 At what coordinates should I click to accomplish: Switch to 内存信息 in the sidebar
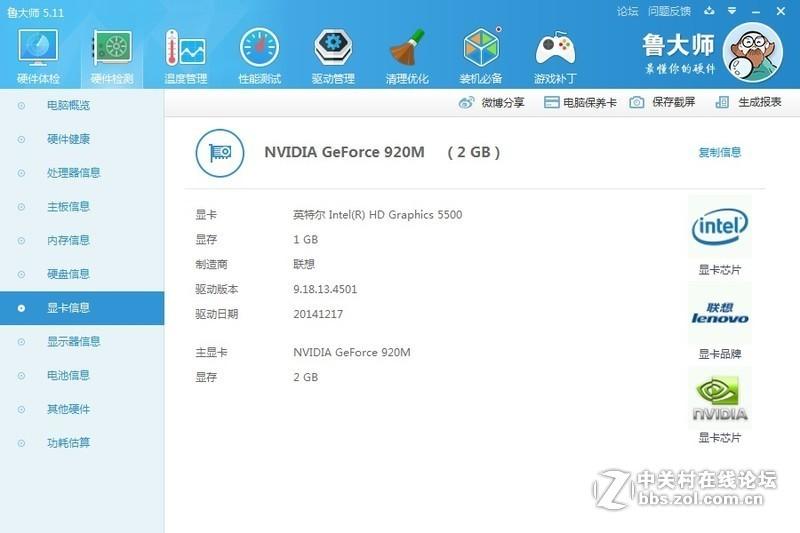(x=68, y=240)
